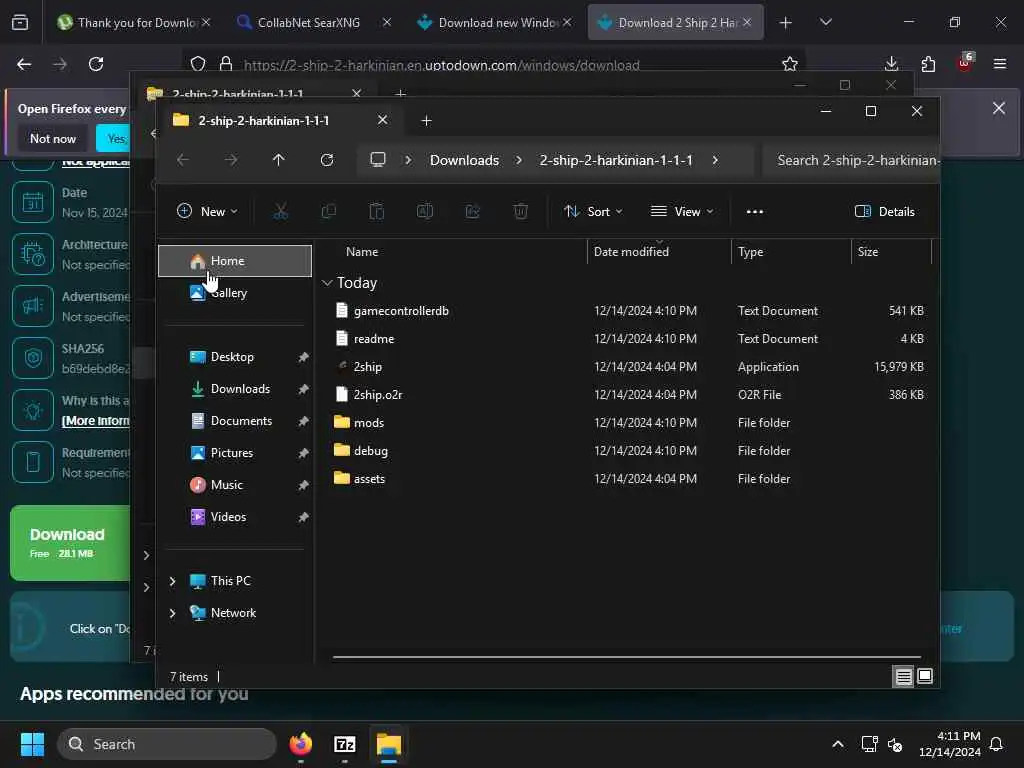1024x768 pixels.
Task: Click the Paste clipboard icon in Explorer toolbar
Action: (x=377, y=211)
